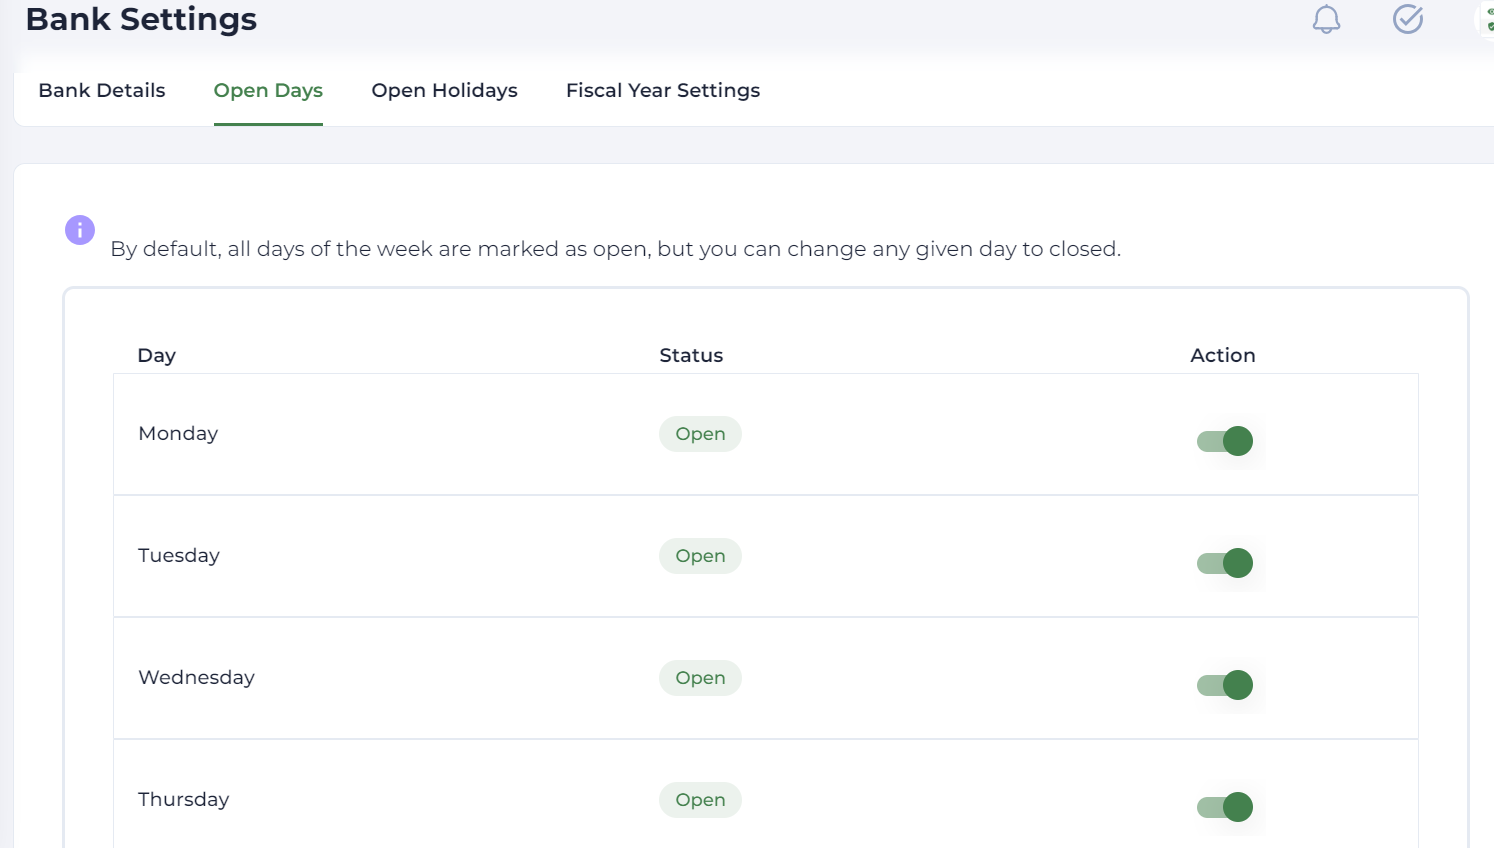Click the Day column header
The image size is (1494, 848).
[157, 355]
